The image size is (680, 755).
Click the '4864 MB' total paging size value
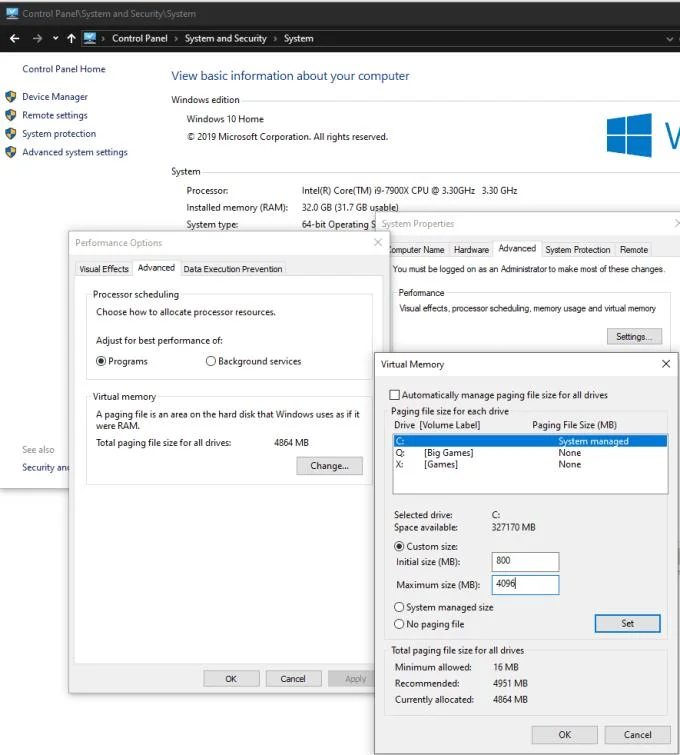pyautogui.click(x=291, y=443)
